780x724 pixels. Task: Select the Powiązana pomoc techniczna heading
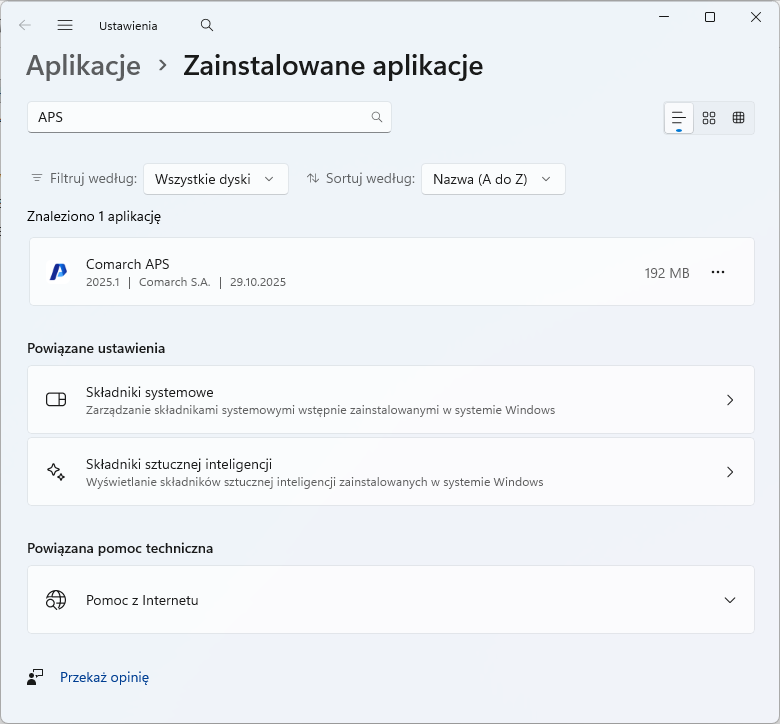(120, 548)
